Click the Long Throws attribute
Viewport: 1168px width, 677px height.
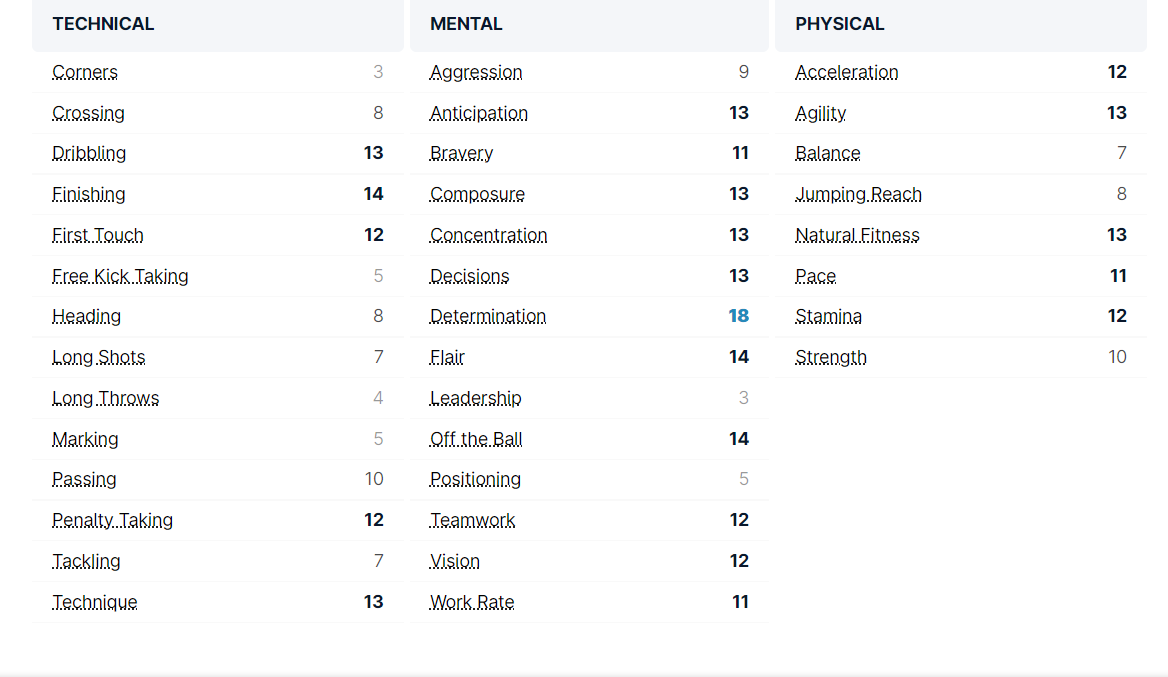coord(106,398)
